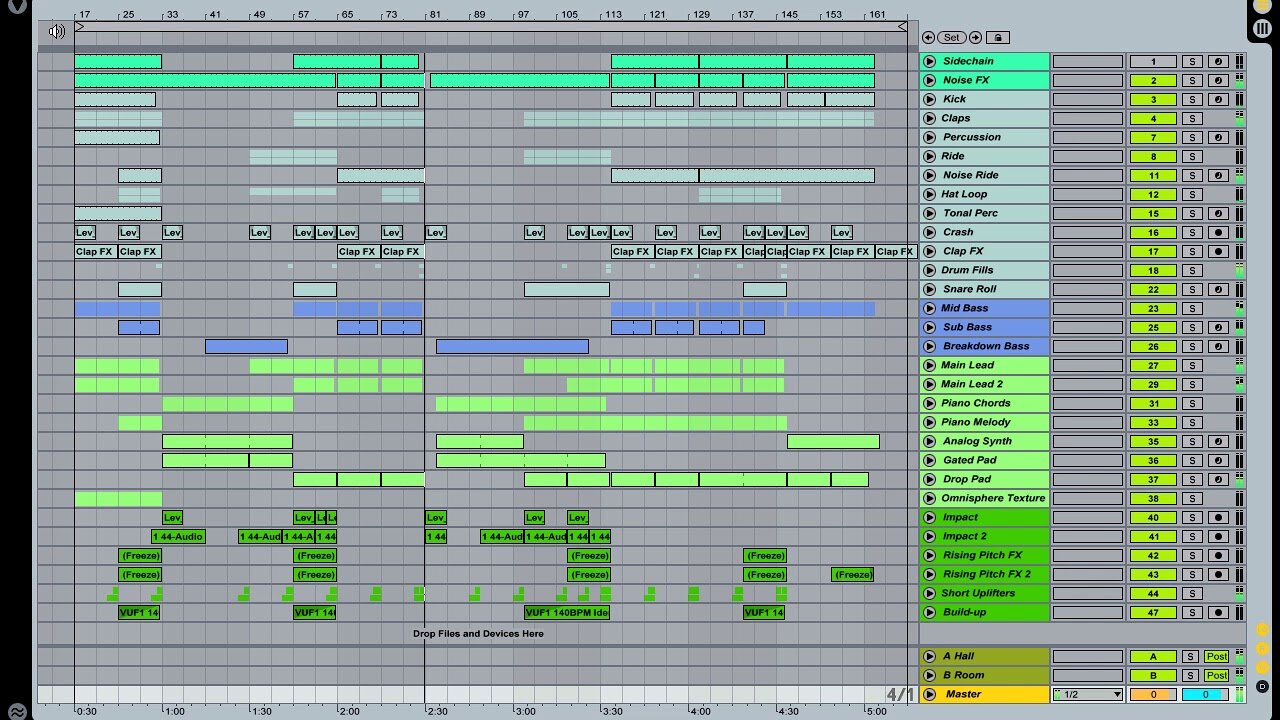Arm the Noise FX track
This screenshot has width=1280, height=720.
(1217, 80)
